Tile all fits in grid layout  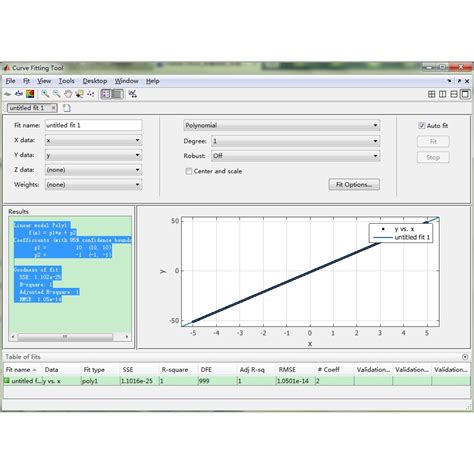point(431,94)
